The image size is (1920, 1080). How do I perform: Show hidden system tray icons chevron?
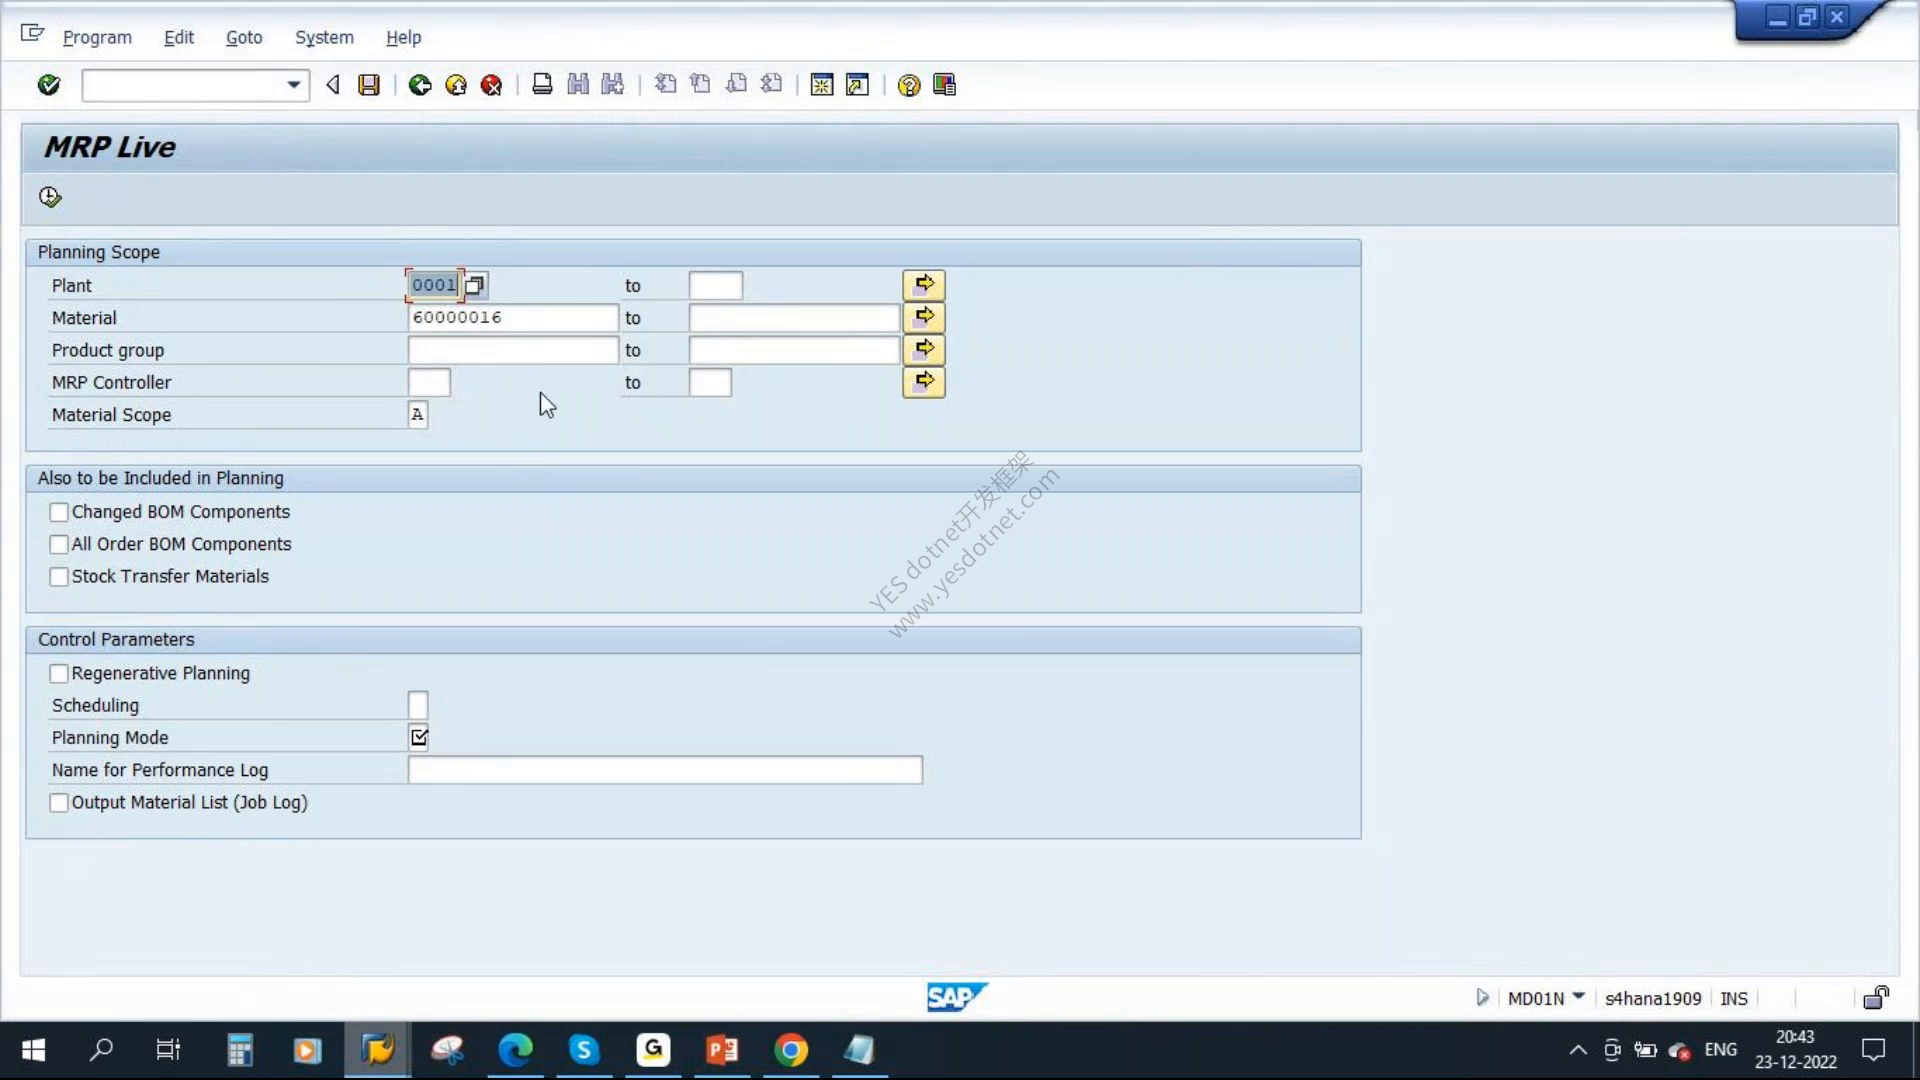pos(1578,1050)
